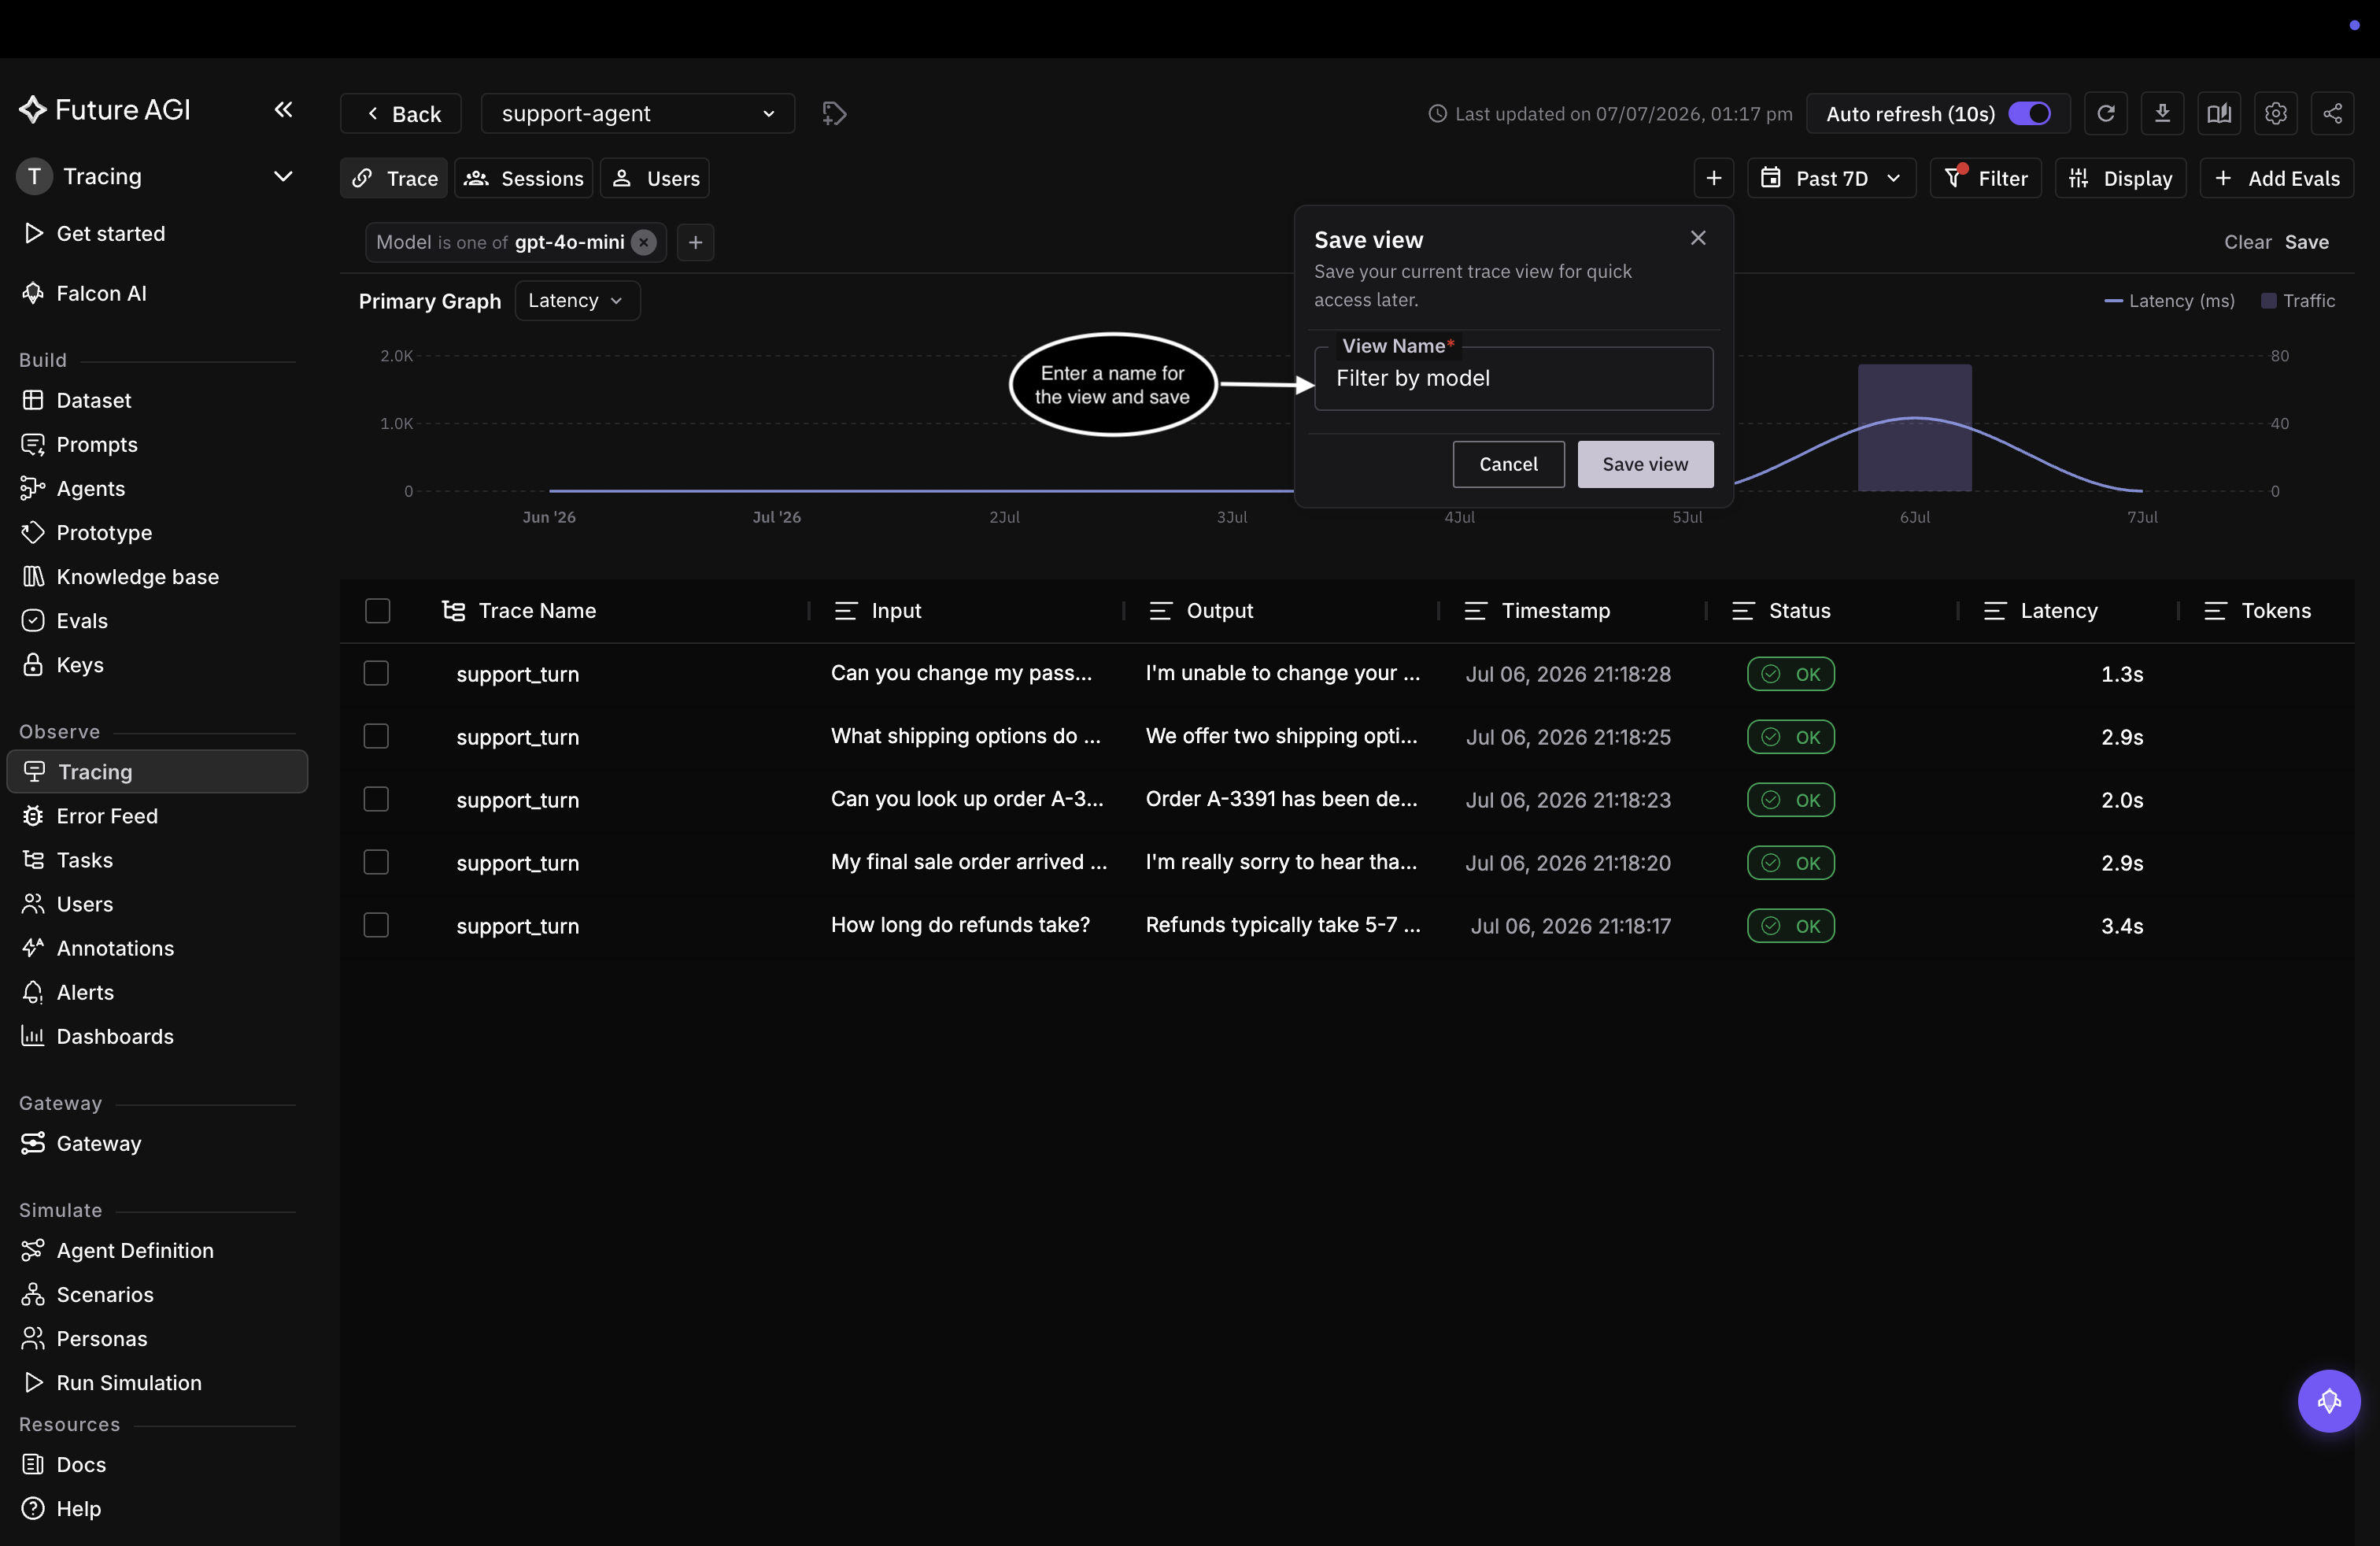
Task: Share the project via share icon
Action: coord(2333,113)
